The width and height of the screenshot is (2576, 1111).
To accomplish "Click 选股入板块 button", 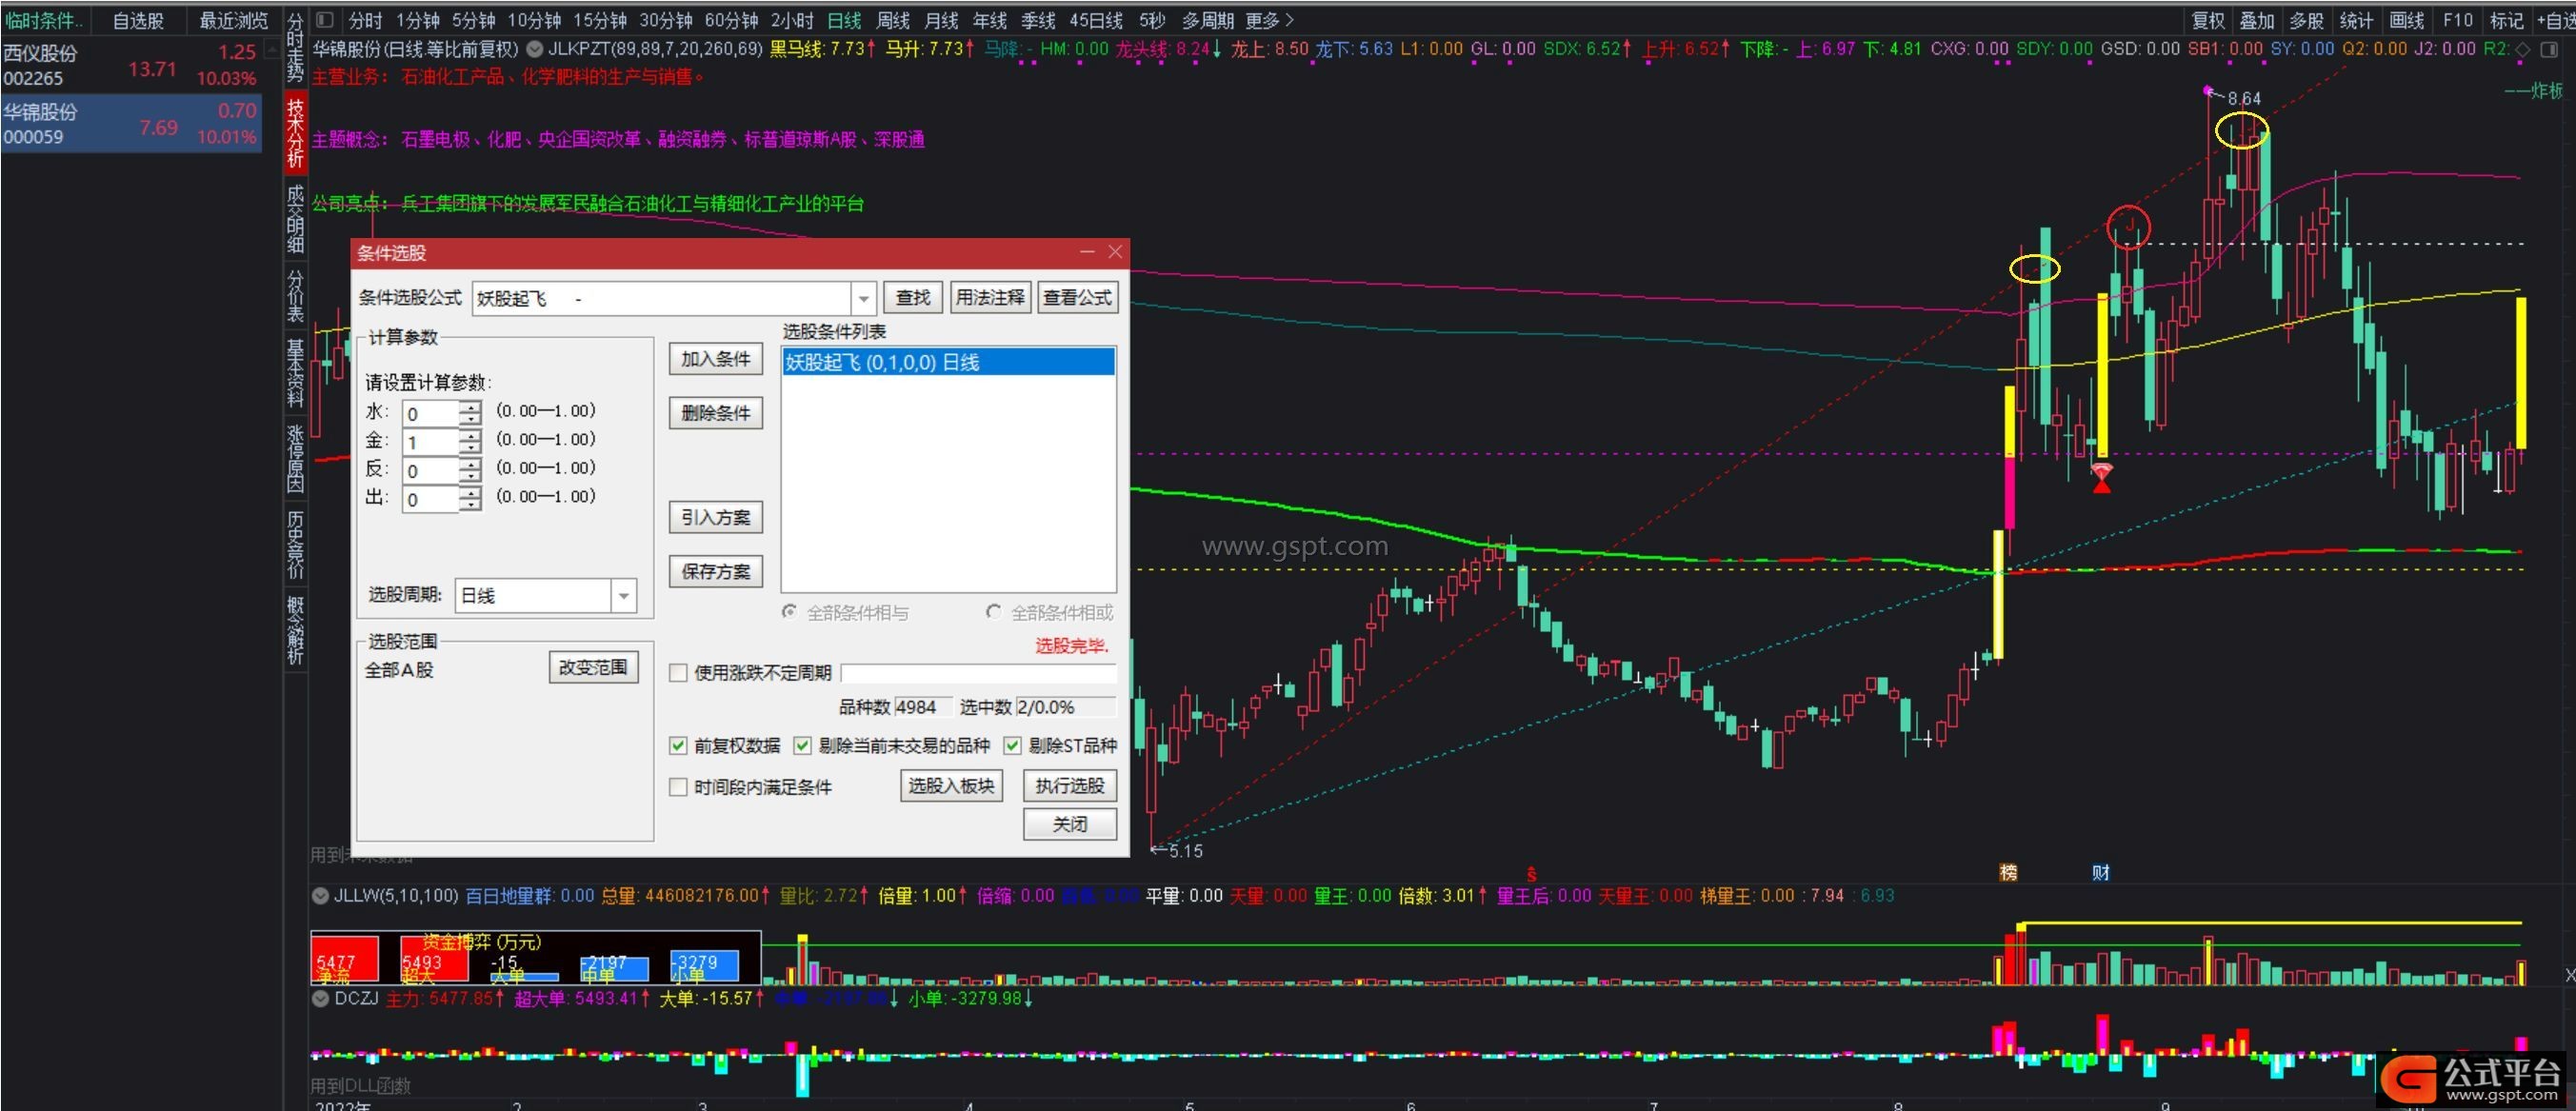I will (x=950, y=786).
